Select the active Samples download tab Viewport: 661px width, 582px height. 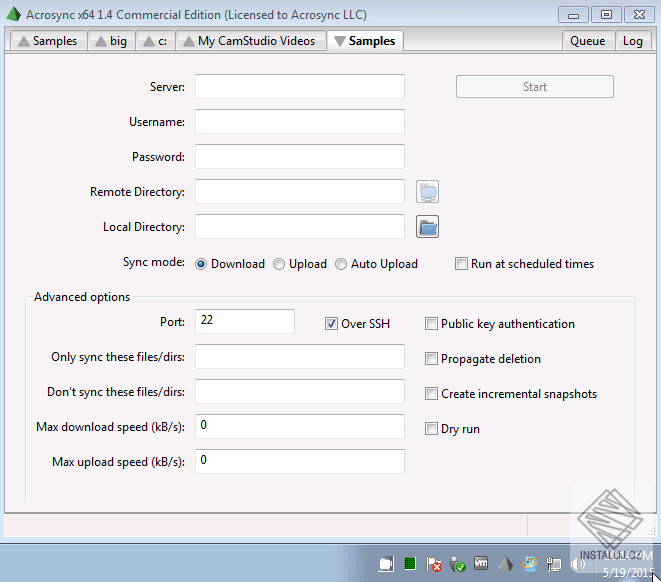365,40
